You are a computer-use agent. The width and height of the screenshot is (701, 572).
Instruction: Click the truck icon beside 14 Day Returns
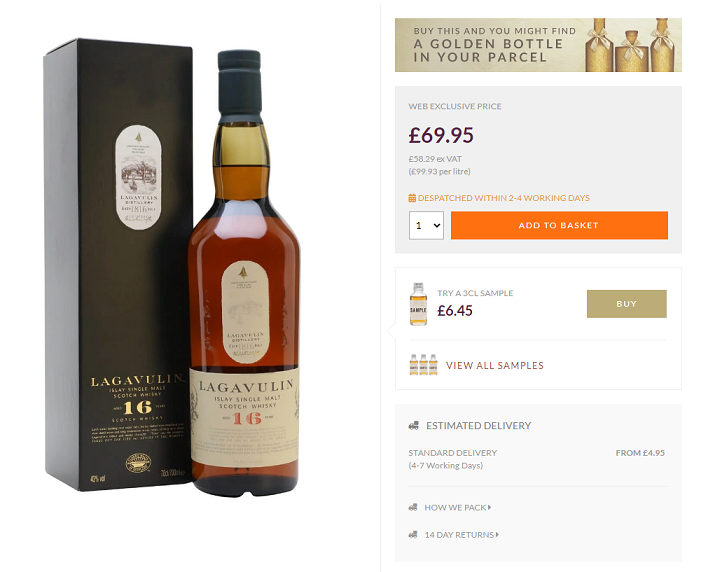pos(413,535)
